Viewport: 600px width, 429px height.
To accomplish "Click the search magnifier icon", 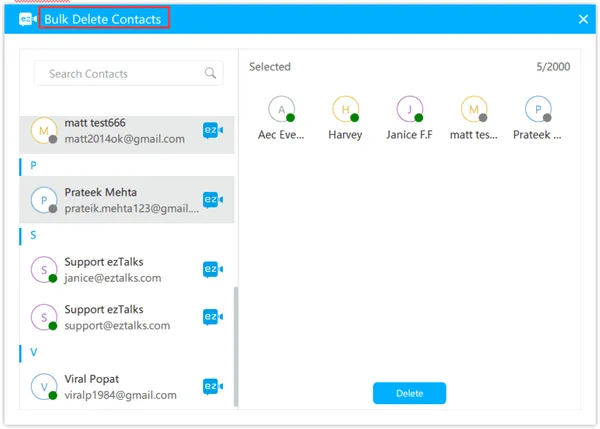I will pos(210,73).
